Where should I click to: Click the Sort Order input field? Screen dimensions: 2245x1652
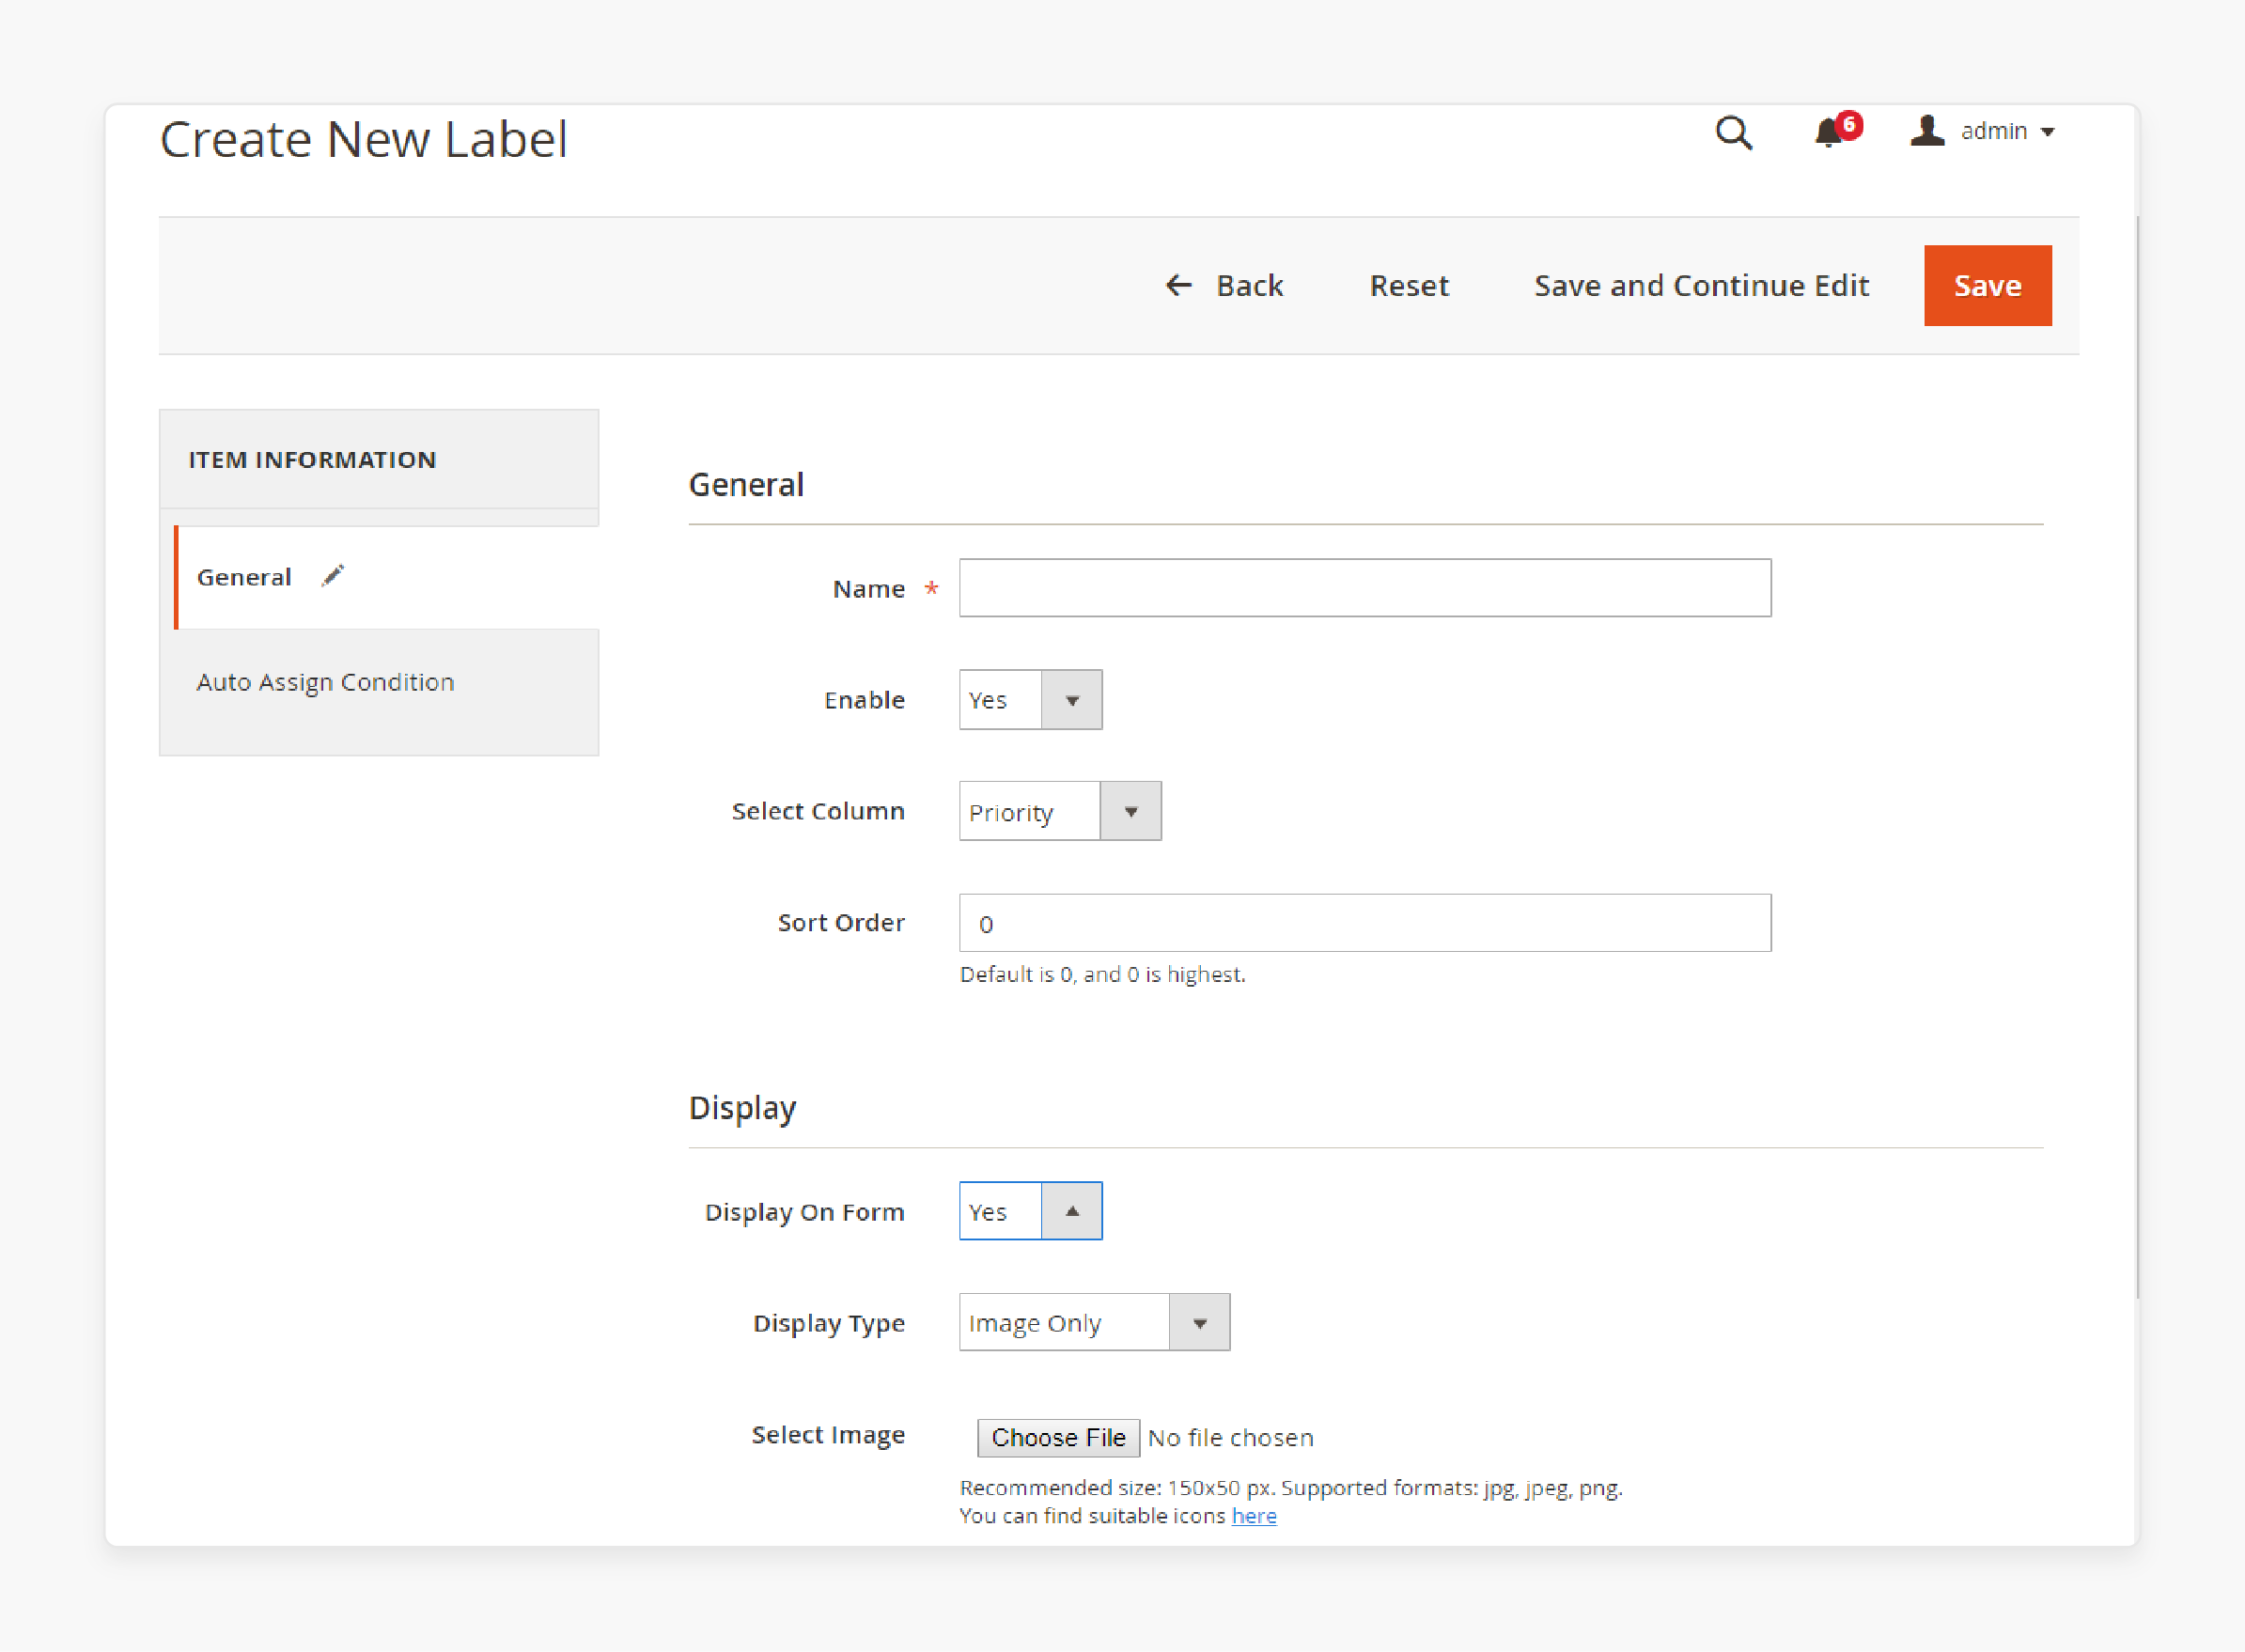(x=1364, y=924)
